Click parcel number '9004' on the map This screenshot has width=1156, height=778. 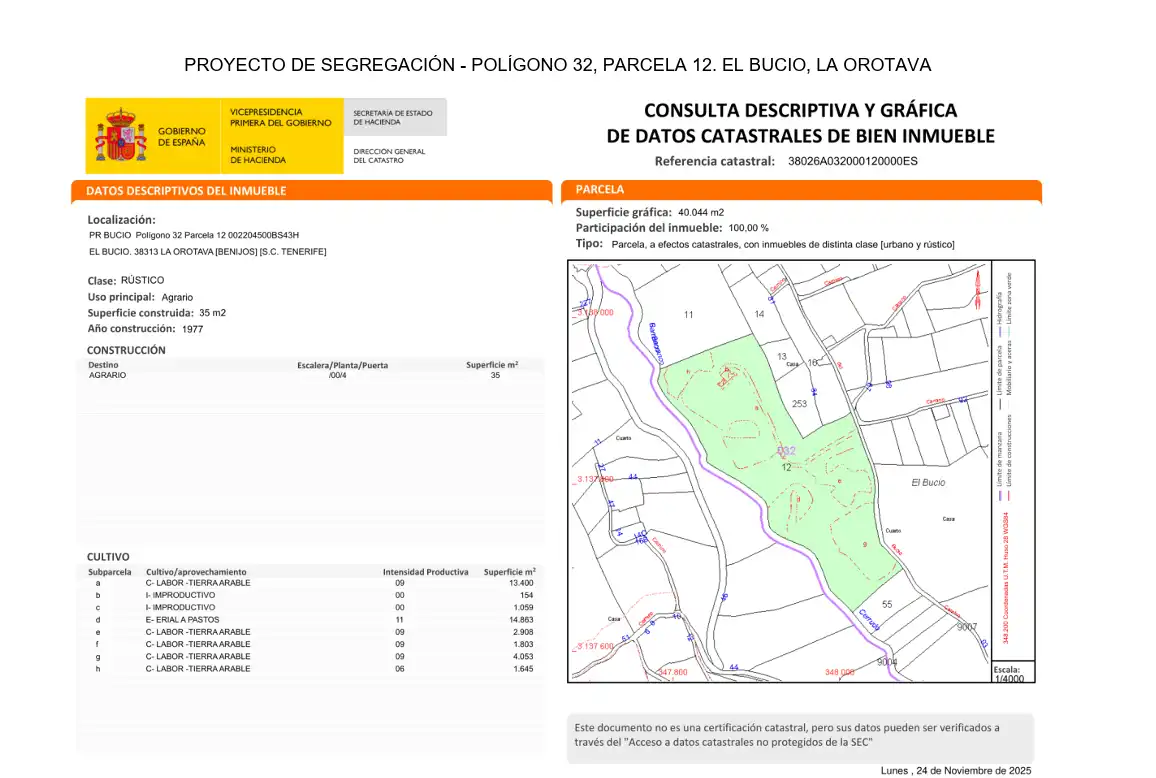887,662
